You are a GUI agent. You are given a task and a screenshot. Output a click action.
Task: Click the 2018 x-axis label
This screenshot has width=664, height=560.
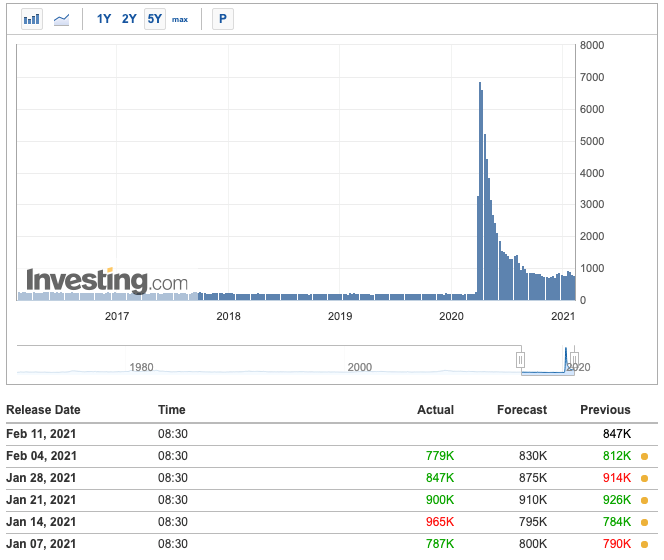(228, 316)
